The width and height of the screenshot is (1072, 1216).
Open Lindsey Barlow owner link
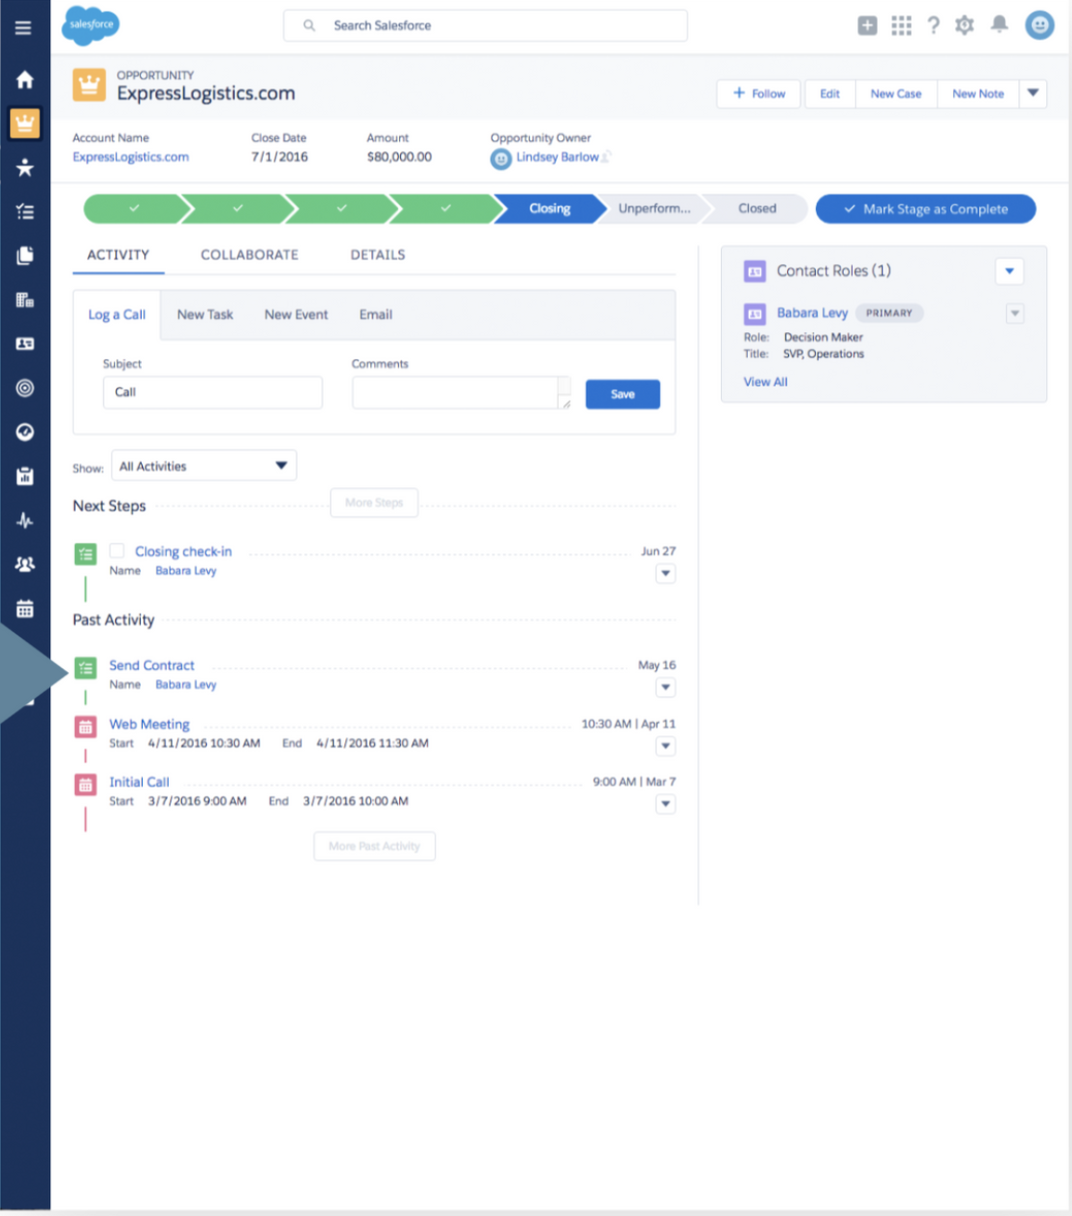tap(557, 157)
